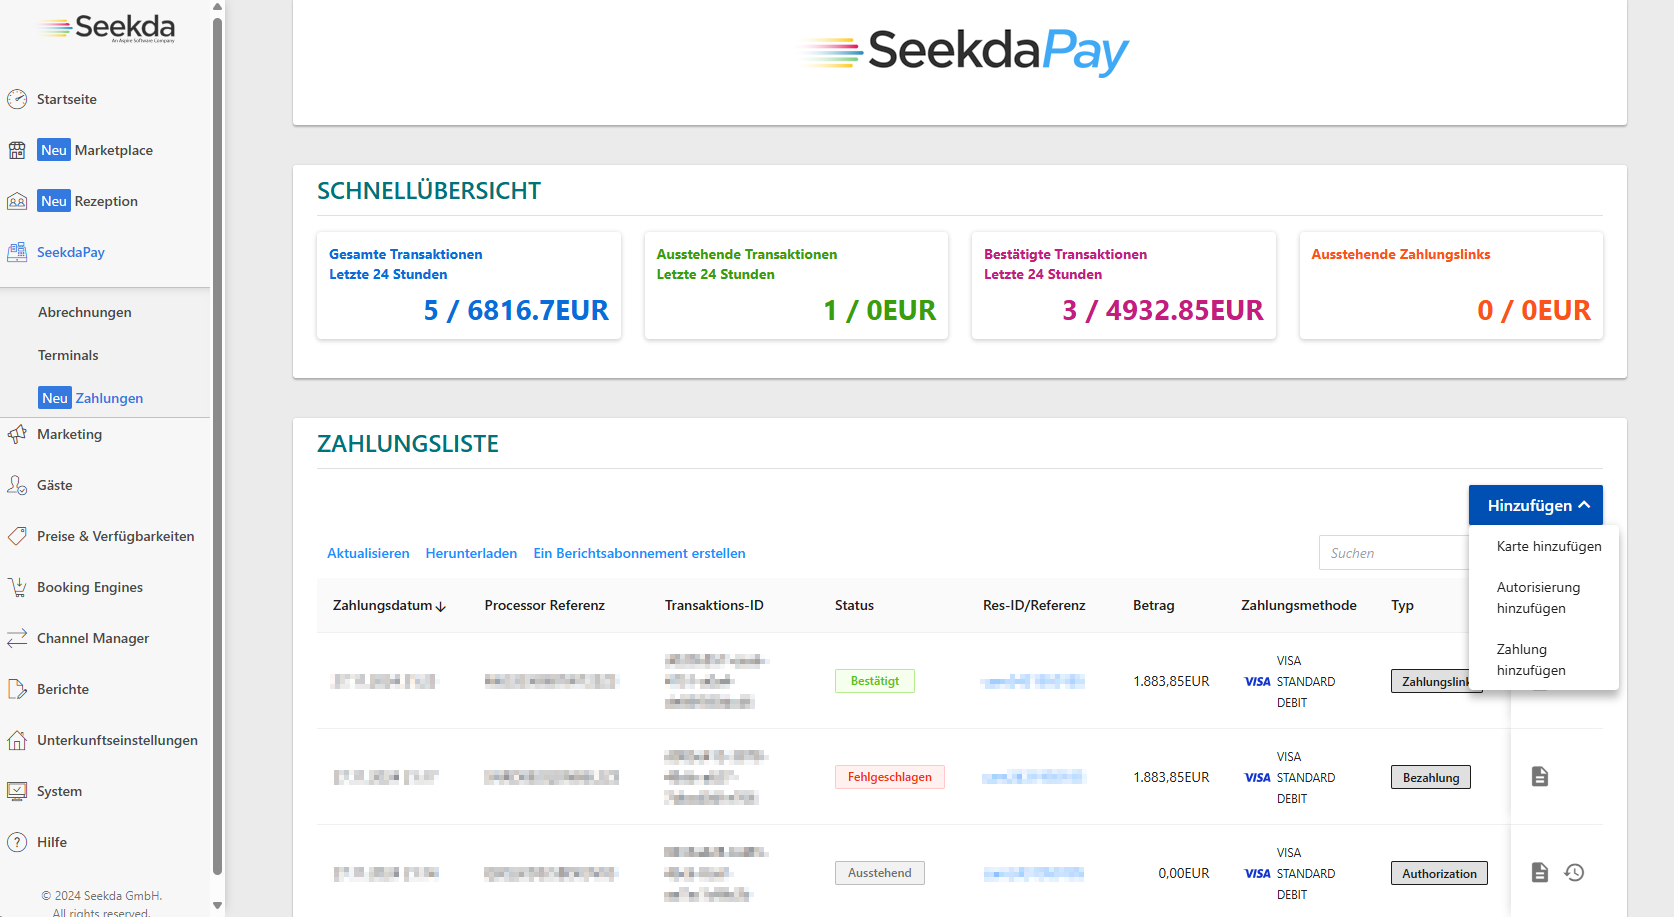Collapse the Hinzufügen dropdown chevron

tap(1585, 504)
